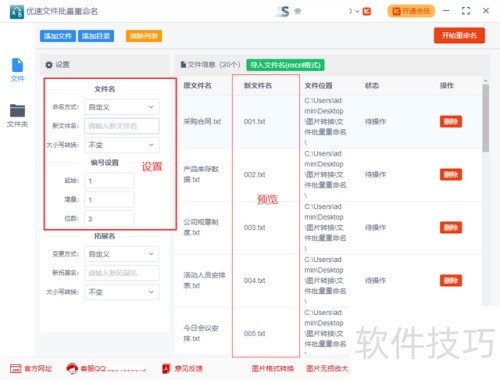Click 清除列表 button
Screen dimensions: 500x380
[144, 36]
